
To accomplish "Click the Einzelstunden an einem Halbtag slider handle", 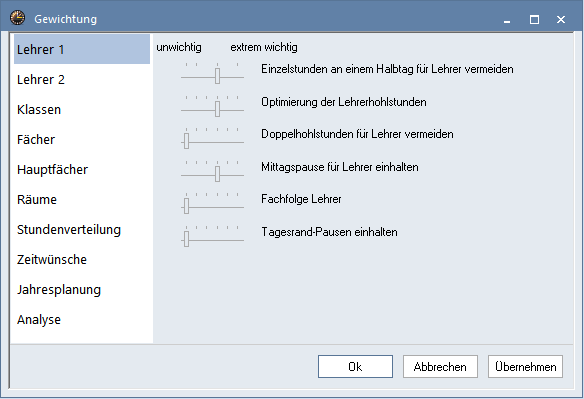I will point(218,76).
